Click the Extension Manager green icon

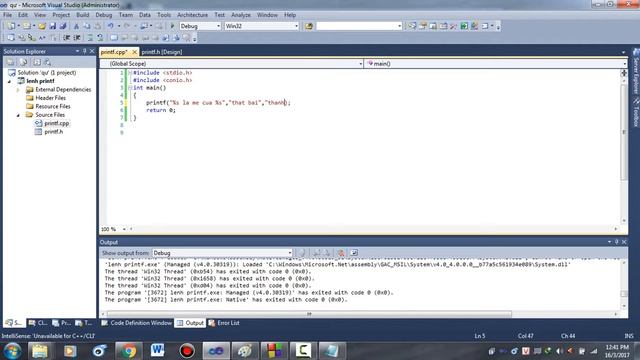(464, 26)
